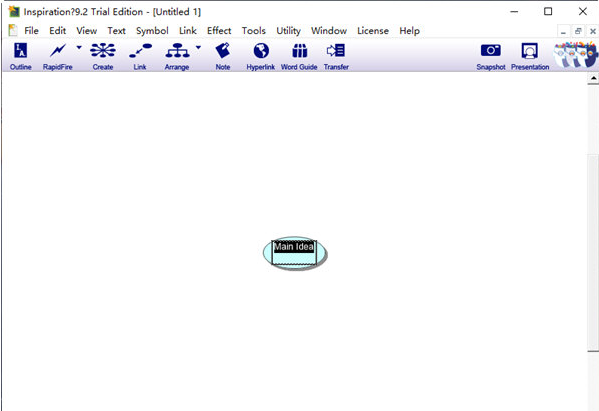Open the Window menu

pyautogui.click(x=329, y=31)
